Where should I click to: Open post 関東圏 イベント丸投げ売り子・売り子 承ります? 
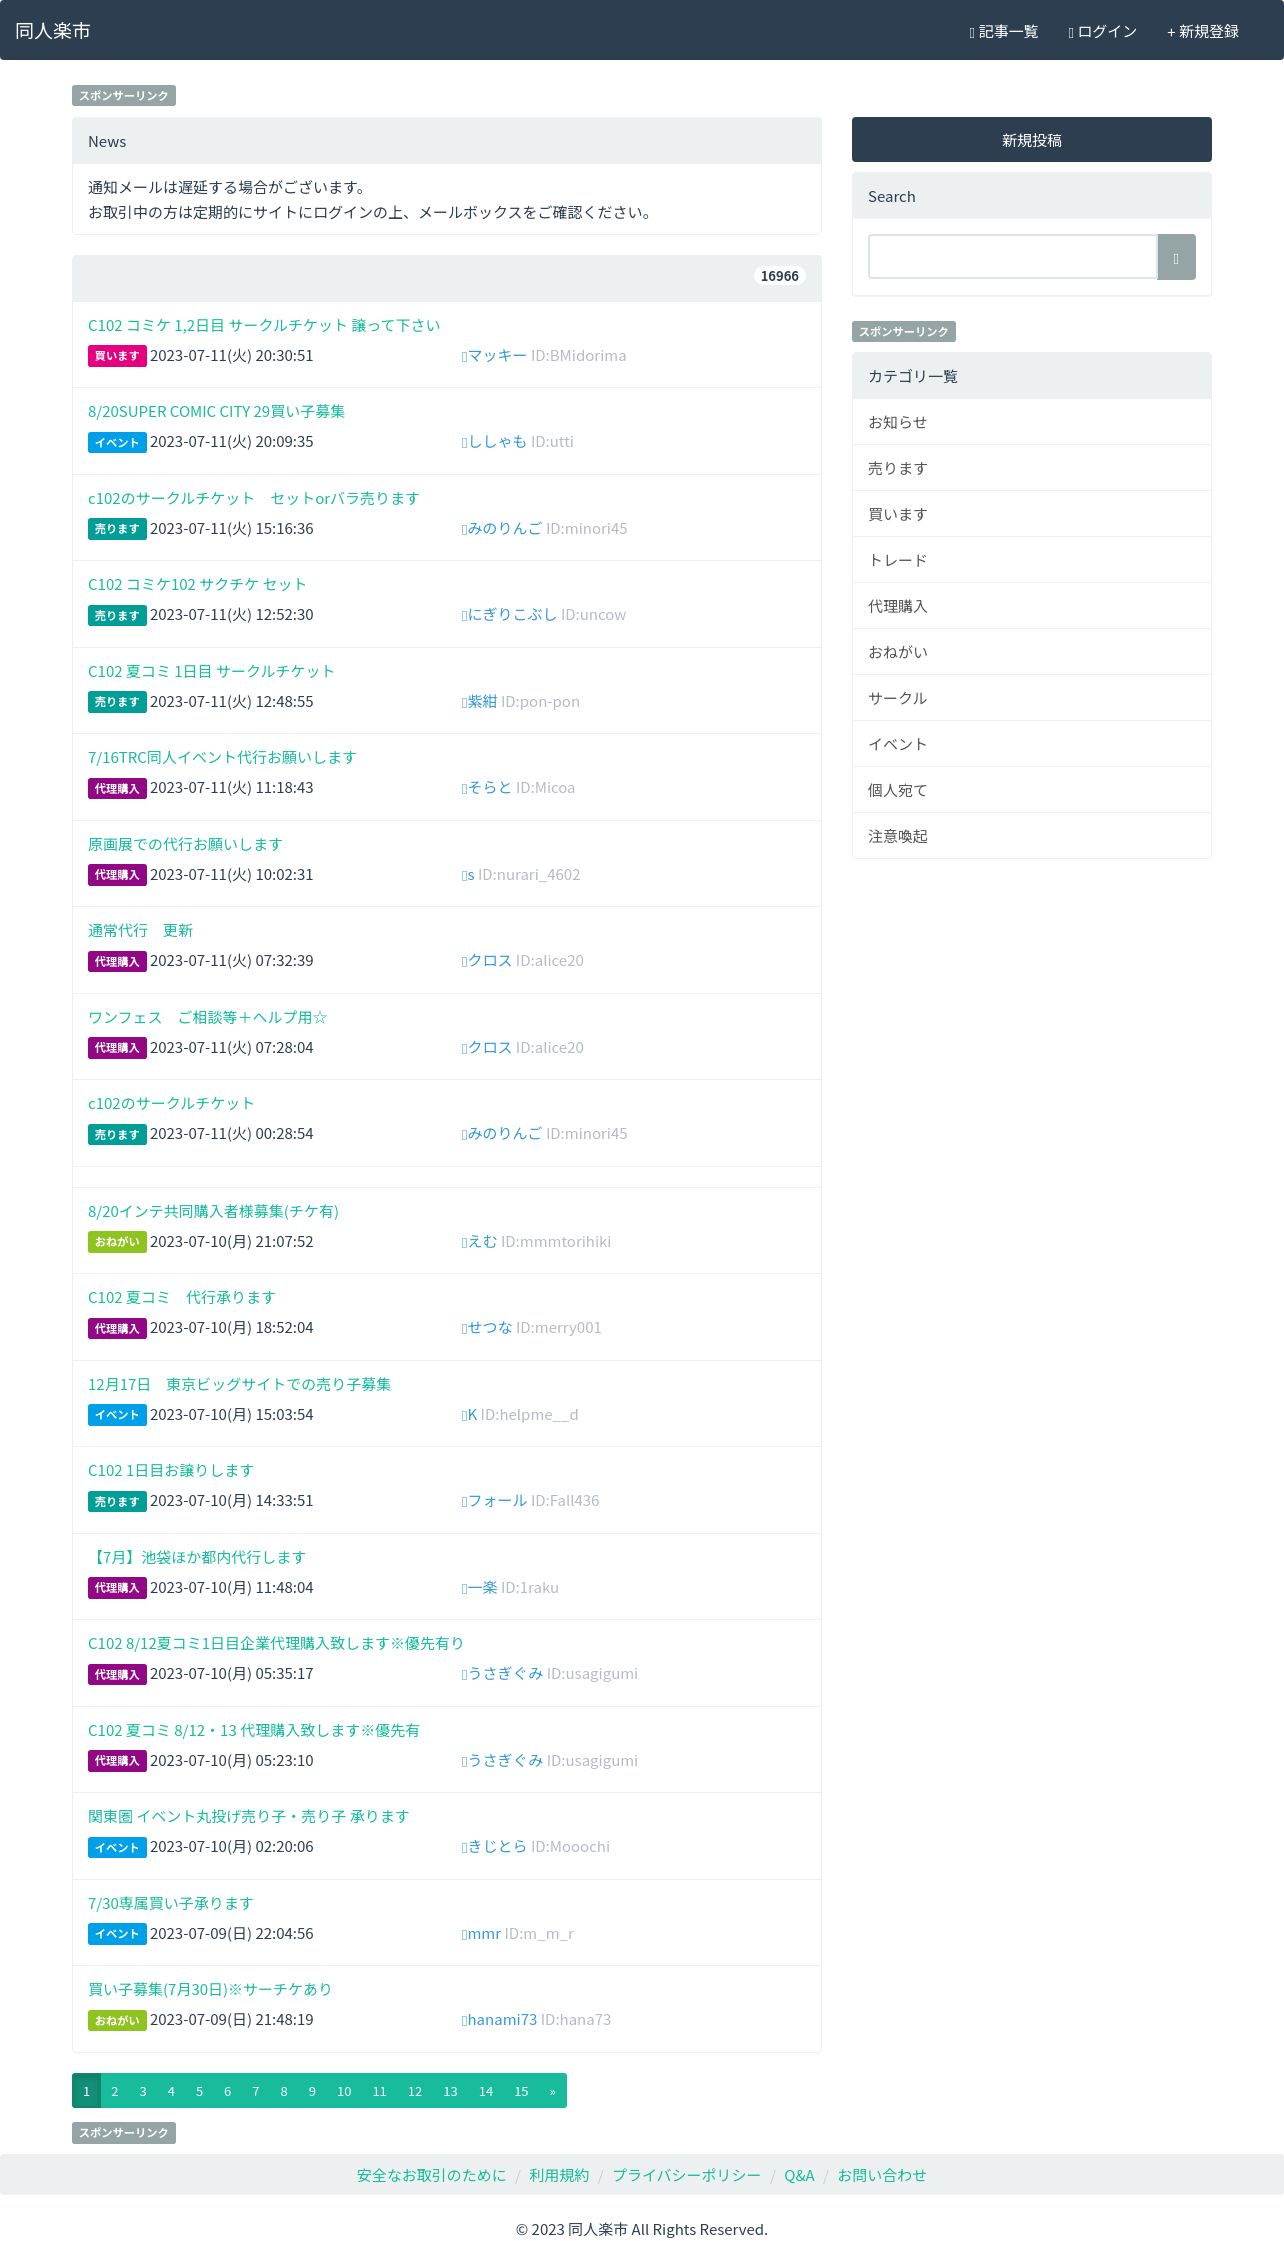pyautogui.click(x=249, y=1816)
